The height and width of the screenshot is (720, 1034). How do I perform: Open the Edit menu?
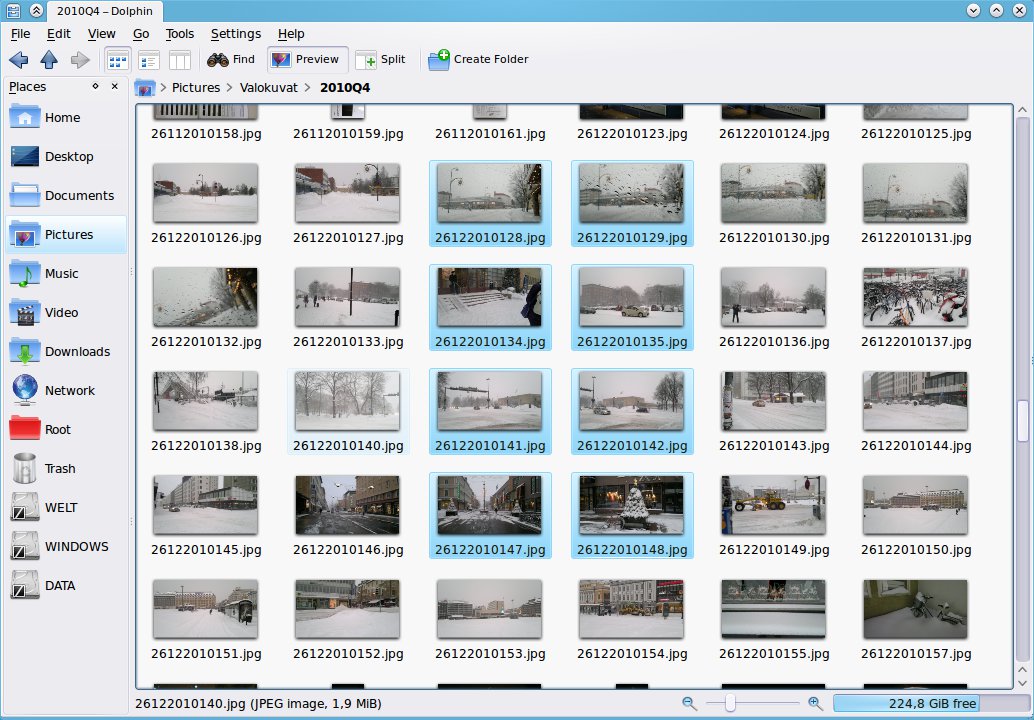(59, 34)
